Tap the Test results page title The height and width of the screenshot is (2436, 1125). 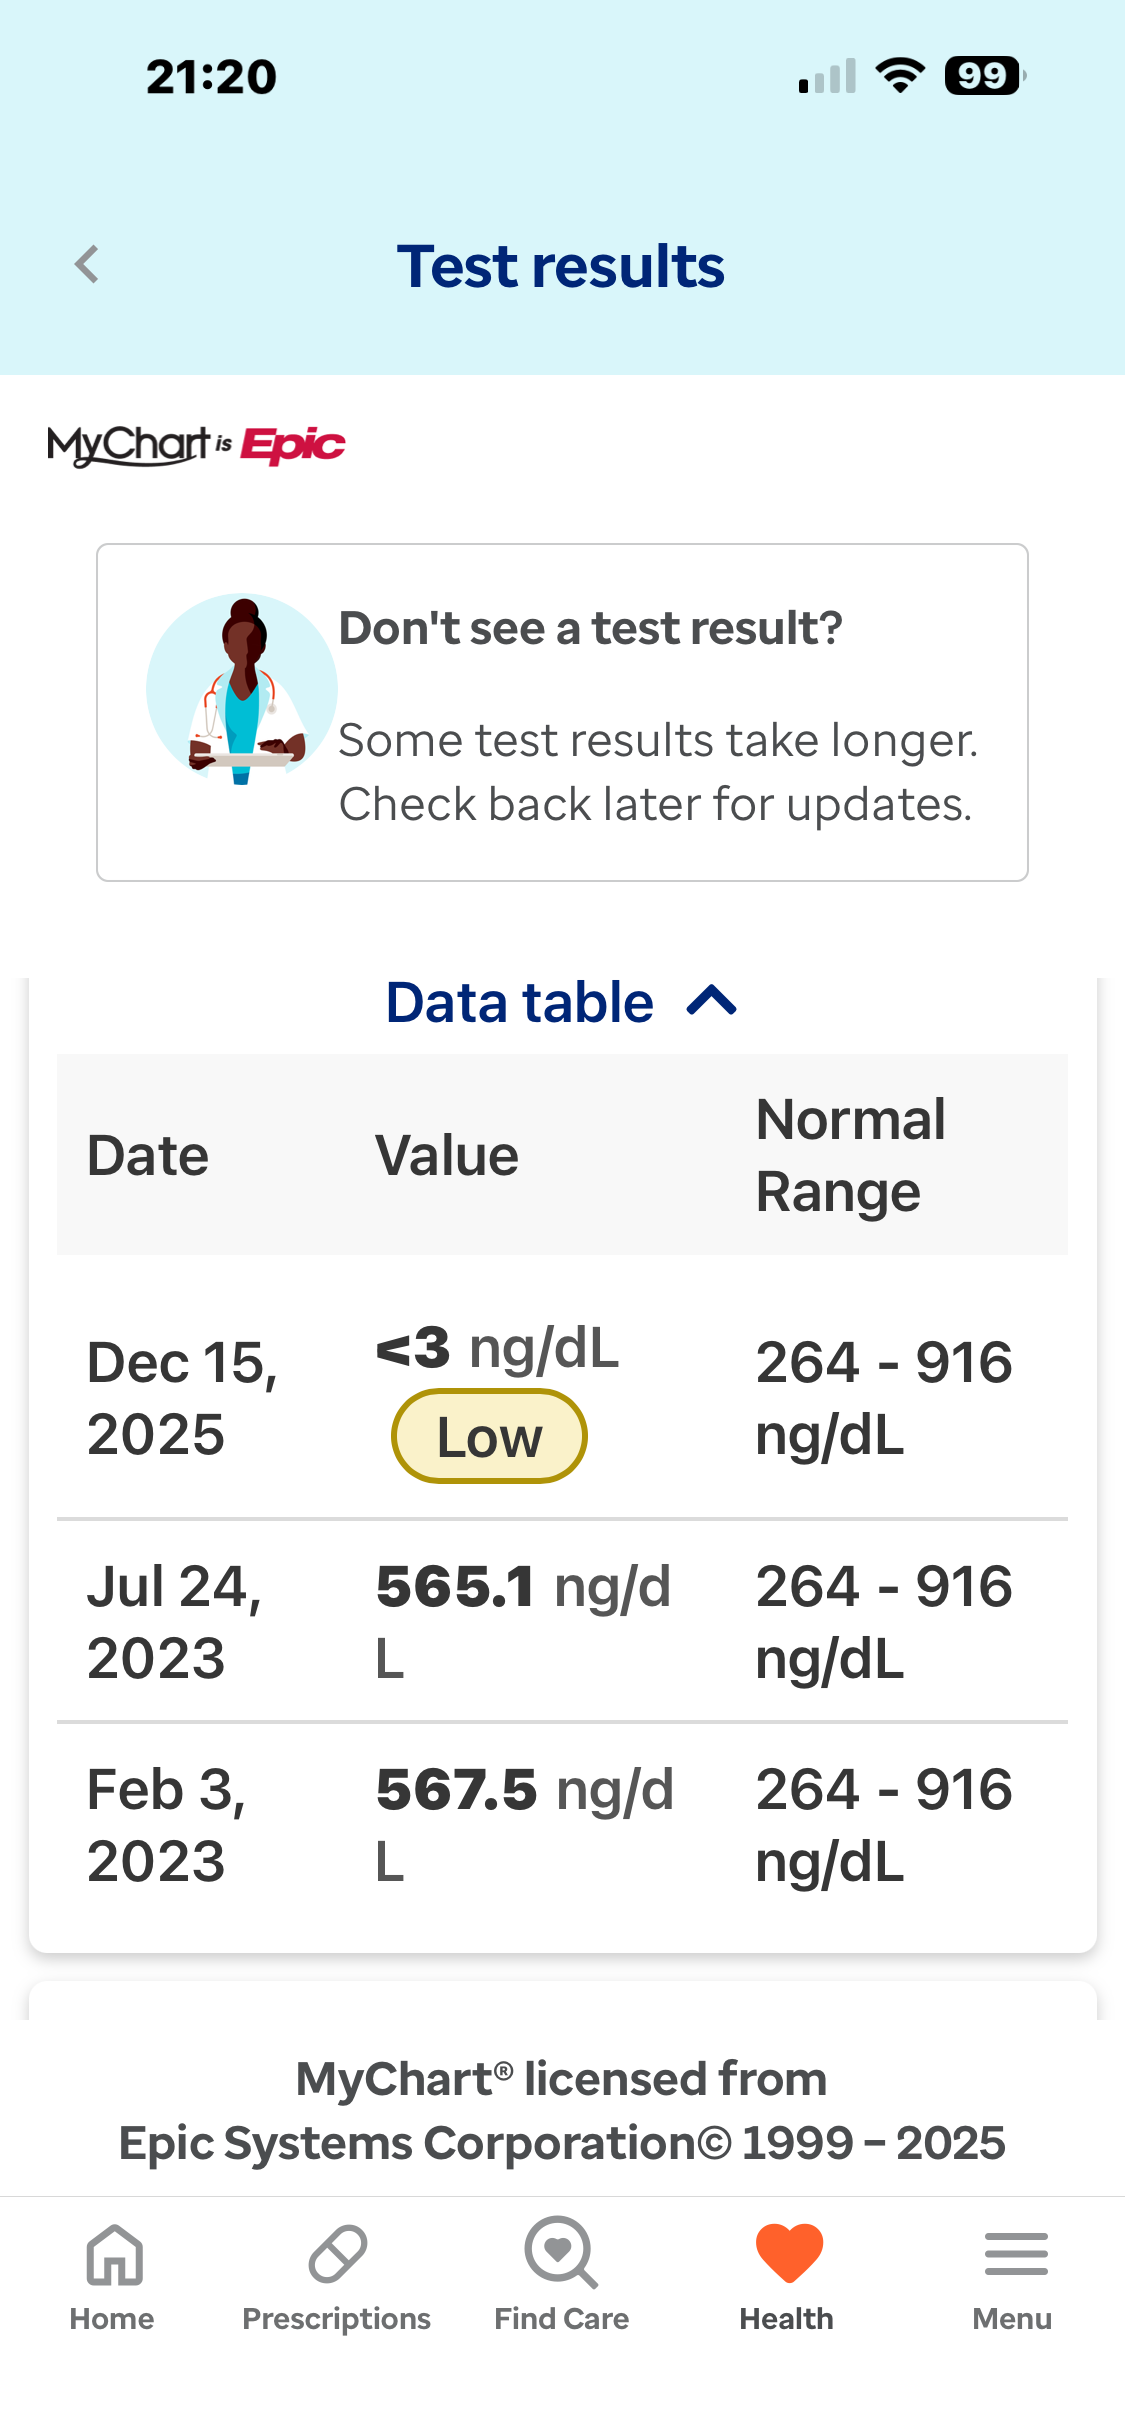[561, 266]
